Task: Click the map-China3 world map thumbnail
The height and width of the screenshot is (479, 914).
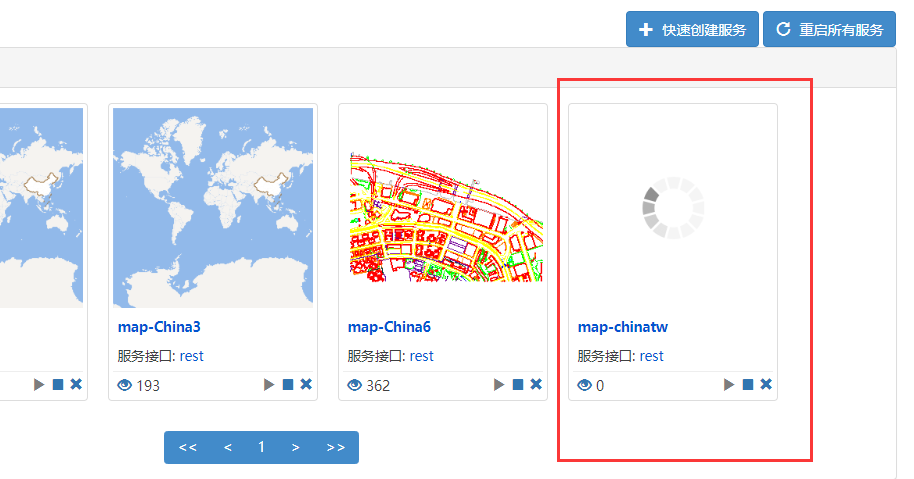Action: coord(213,207)
